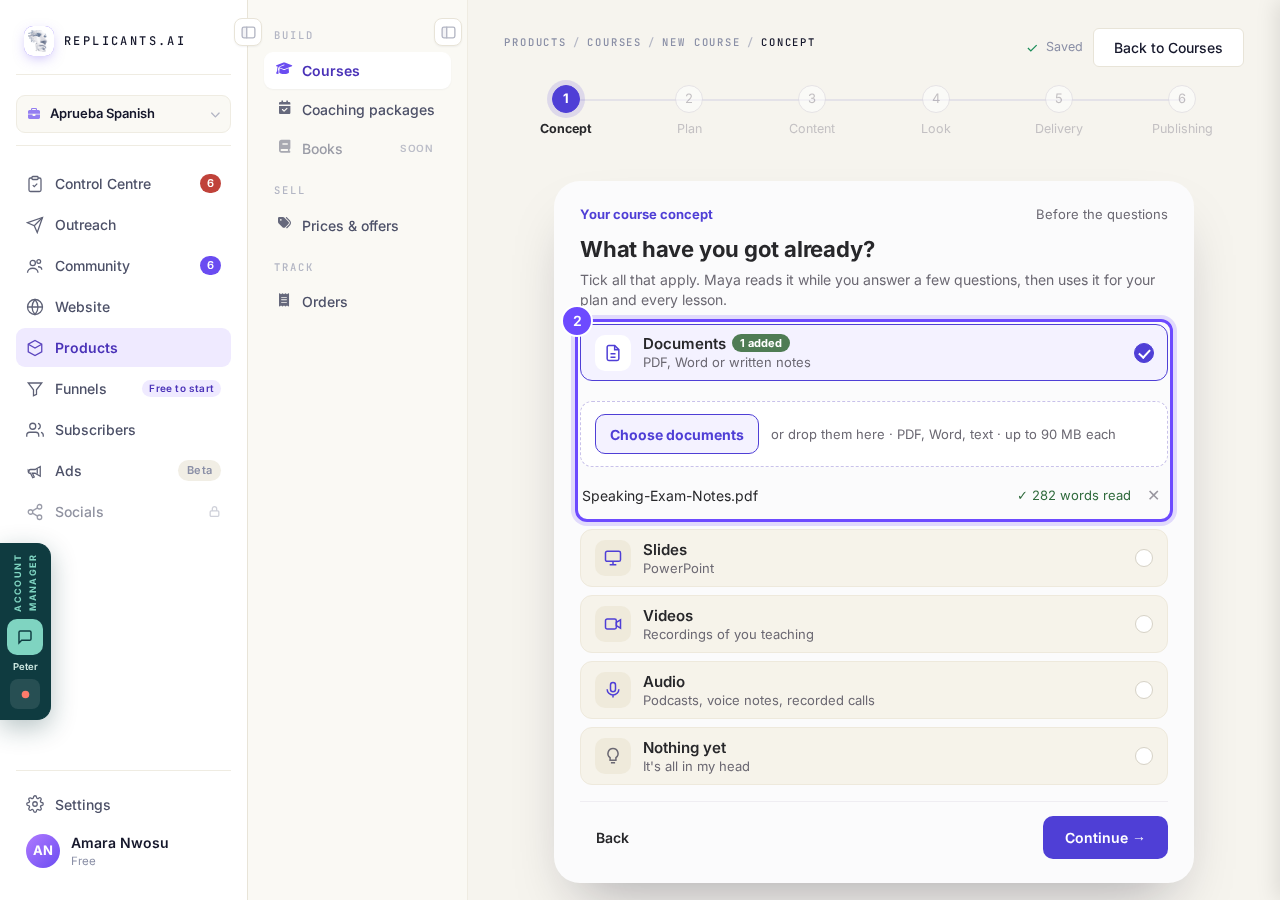Image resolution: width=1280 pixels, height=900 pixels.
Task: Click the Subscribers users icon
Action: (35, 430)
